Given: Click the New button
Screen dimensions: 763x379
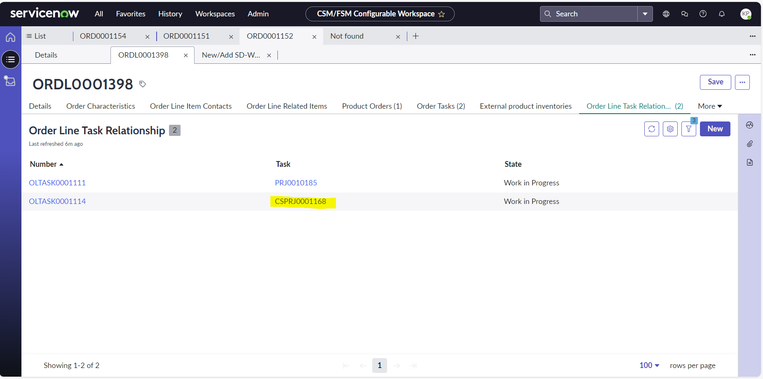Looking at the screenshot, I should pos(715,129).
